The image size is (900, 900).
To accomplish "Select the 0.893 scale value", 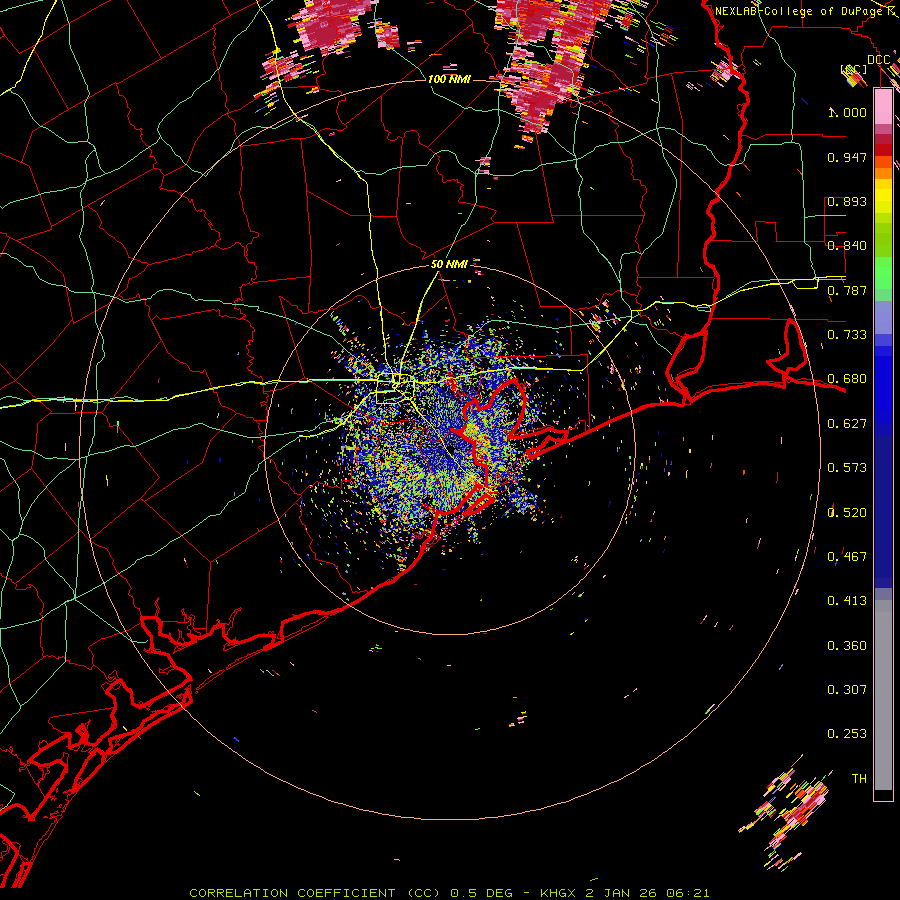I will click(x=847, y=201).
